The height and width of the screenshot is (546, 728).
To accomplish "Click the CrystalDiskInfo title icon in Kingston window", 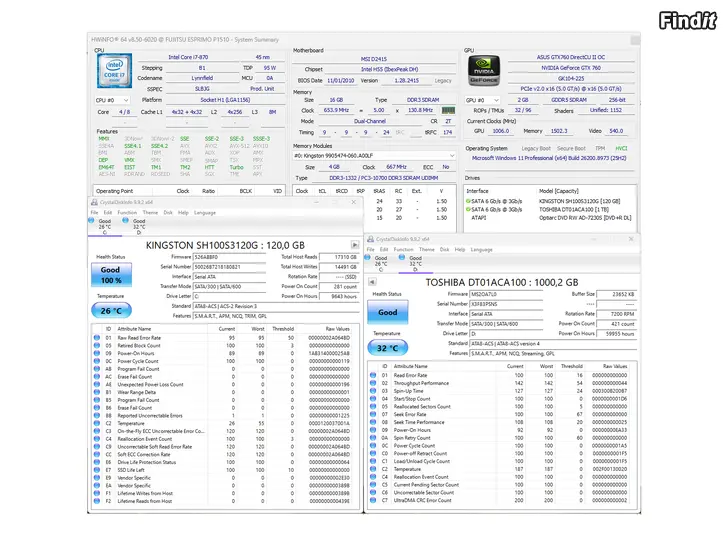I will pyautogui.click(x=94, y=202).
